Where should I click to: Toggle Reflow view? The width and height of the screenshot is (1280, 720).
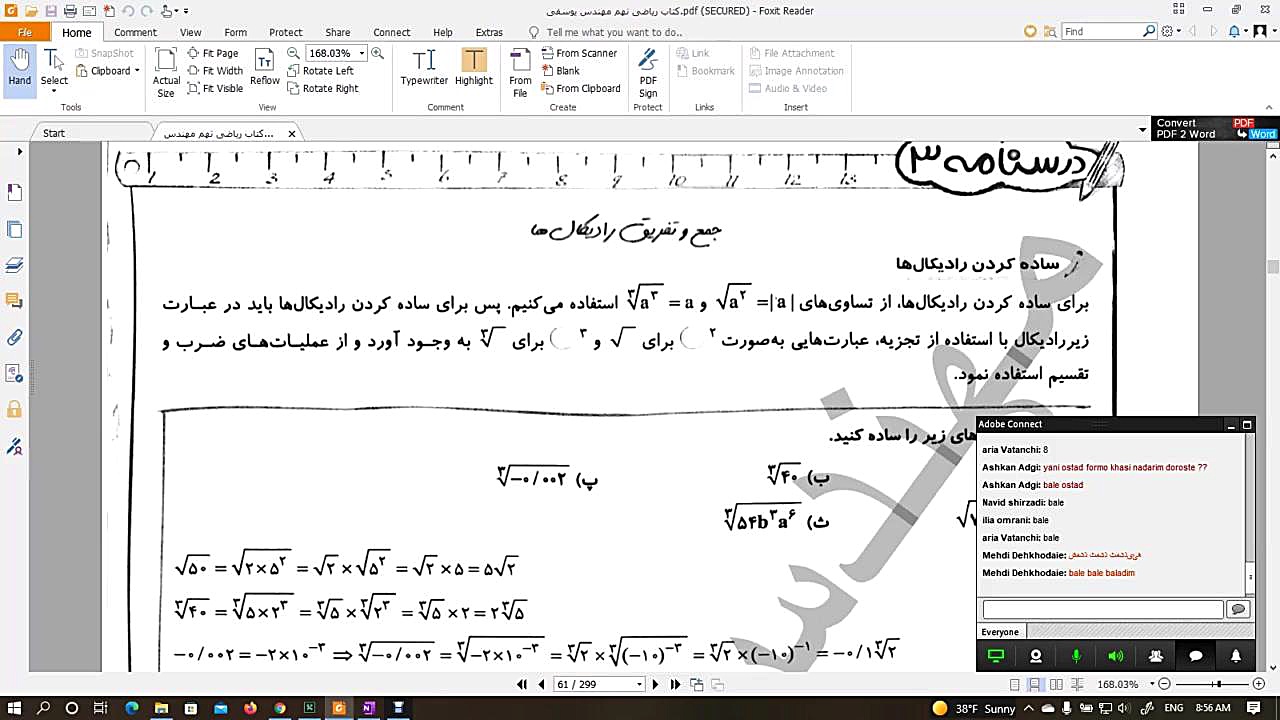tap(265, 68)
